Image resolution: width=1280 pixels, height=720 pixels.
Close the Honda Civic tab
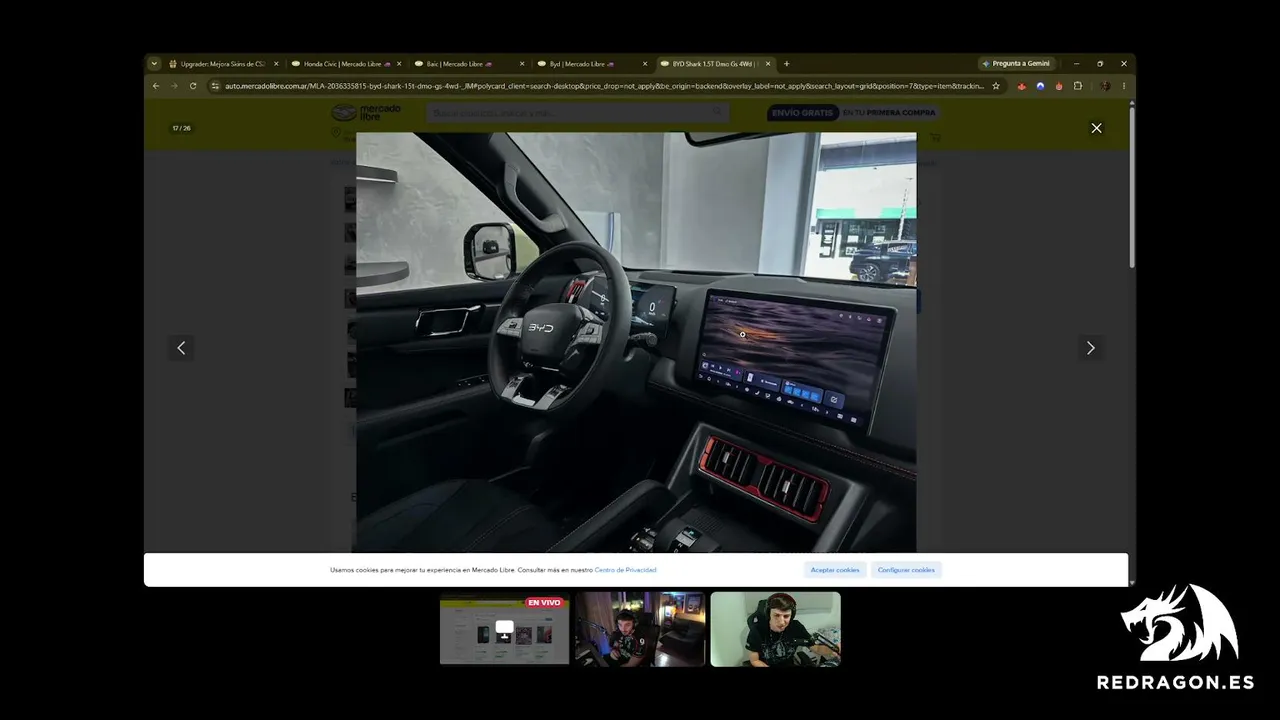[399, 64]
